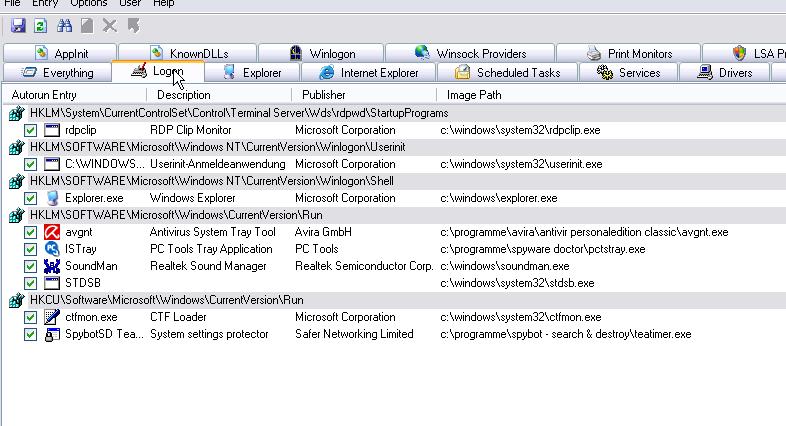The width and height of the screenshot is (786, 426).
Task: Click the Find binoculars icon
Action: click(64, 26)
